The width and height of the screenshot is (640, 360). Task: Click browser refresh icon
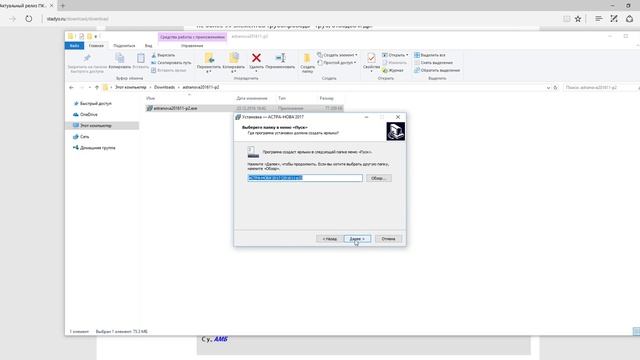tap(29, 19)
